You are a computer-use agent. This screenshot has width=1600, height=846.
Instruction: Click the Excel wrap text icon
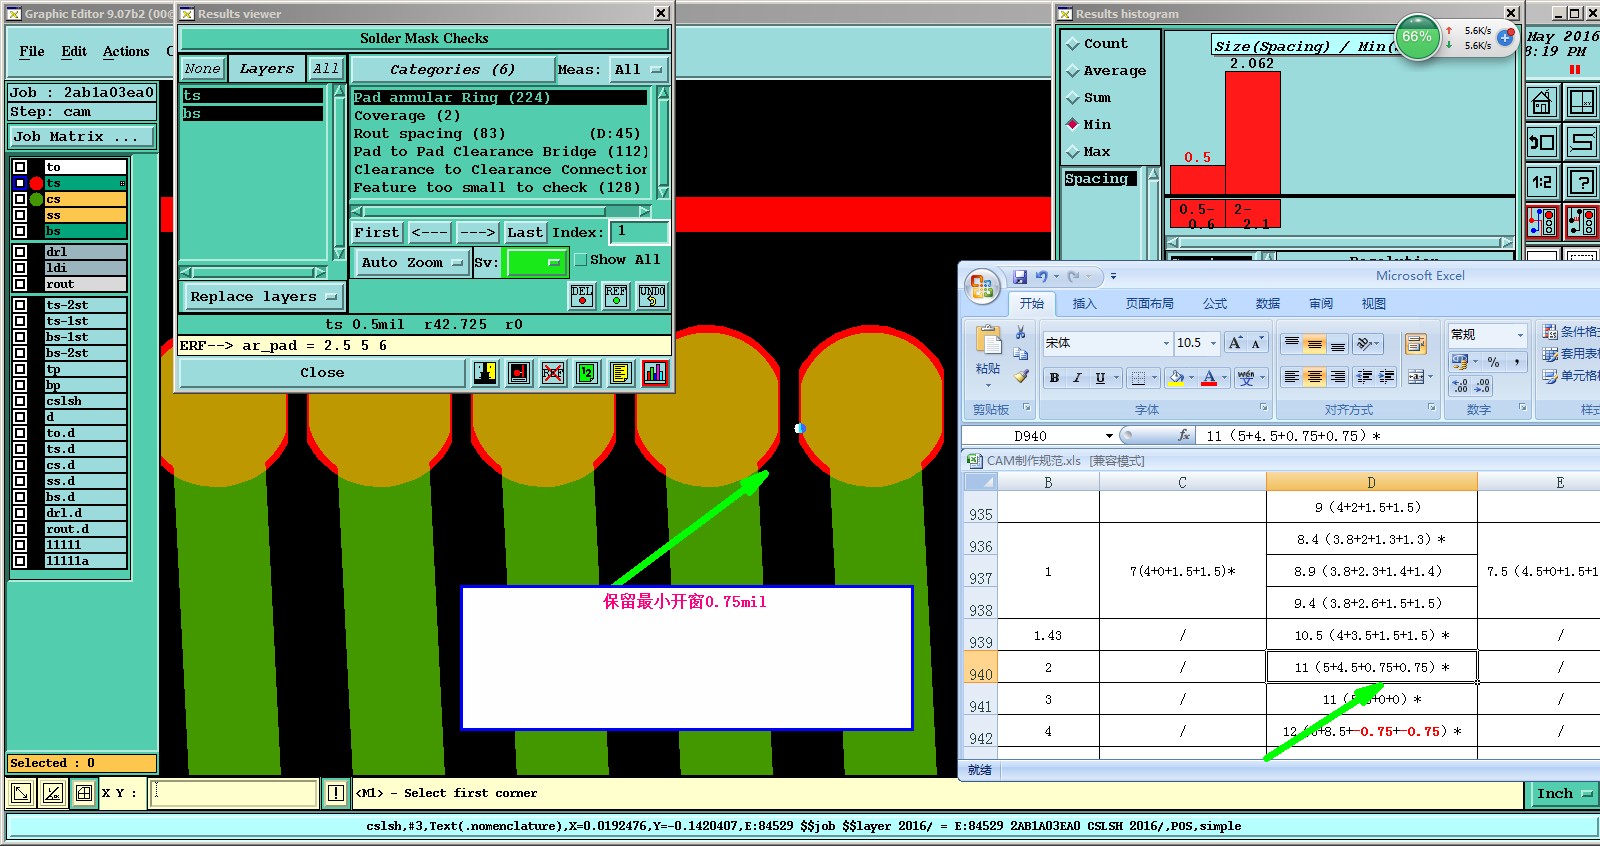[1415, 345]
